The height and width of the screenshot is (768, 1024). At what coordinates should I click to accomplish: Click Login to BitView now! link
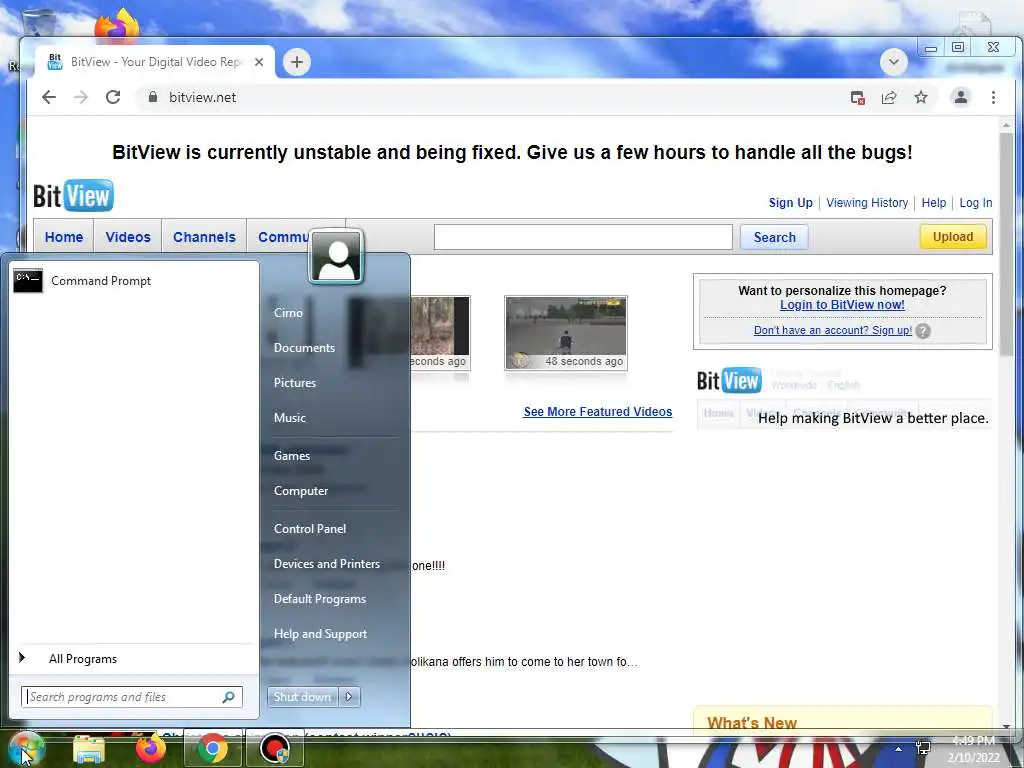[842, 305]
